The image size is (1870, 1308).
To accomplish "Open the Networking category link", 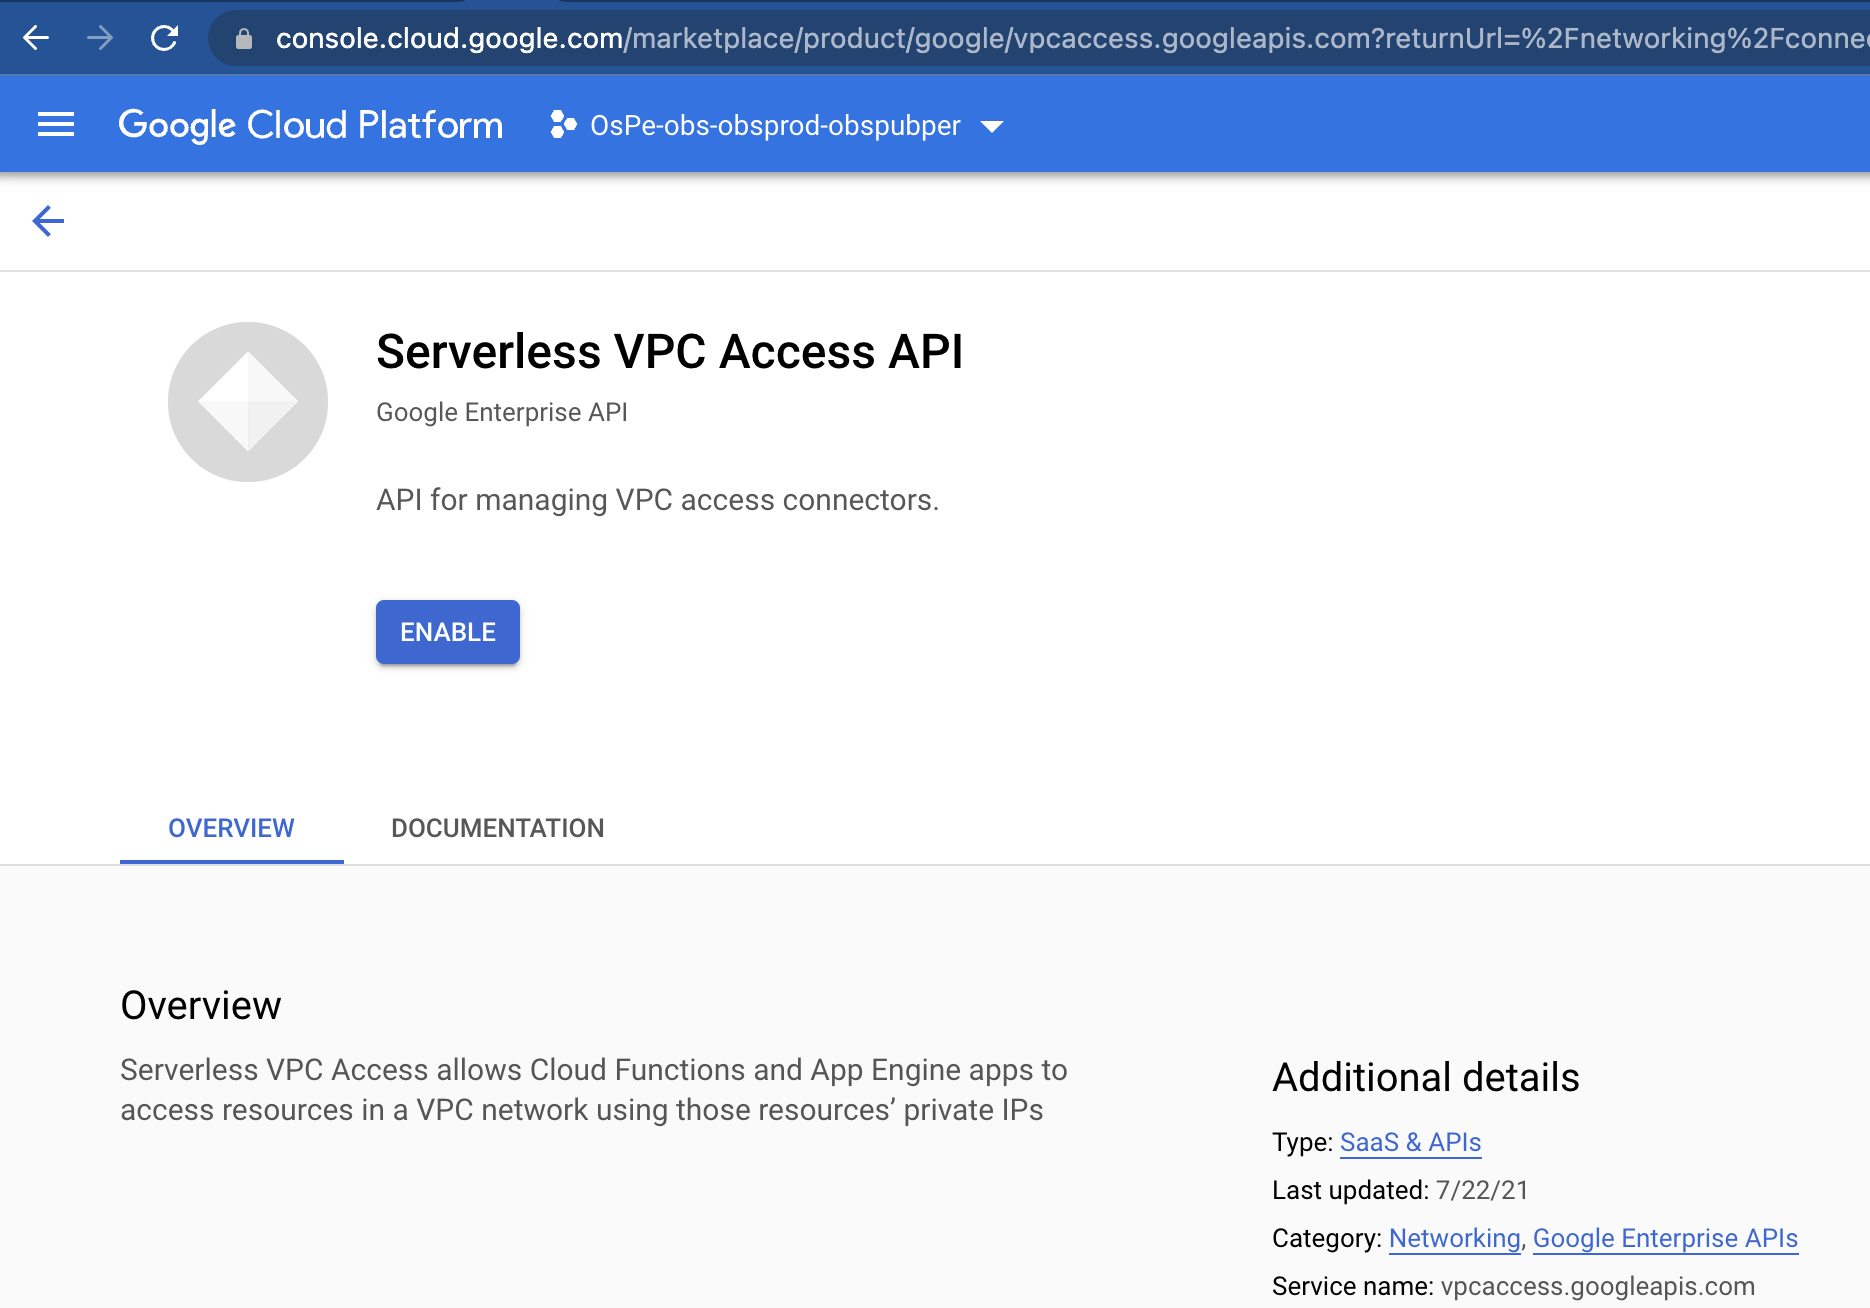I will click(x=1453, y=1238).
